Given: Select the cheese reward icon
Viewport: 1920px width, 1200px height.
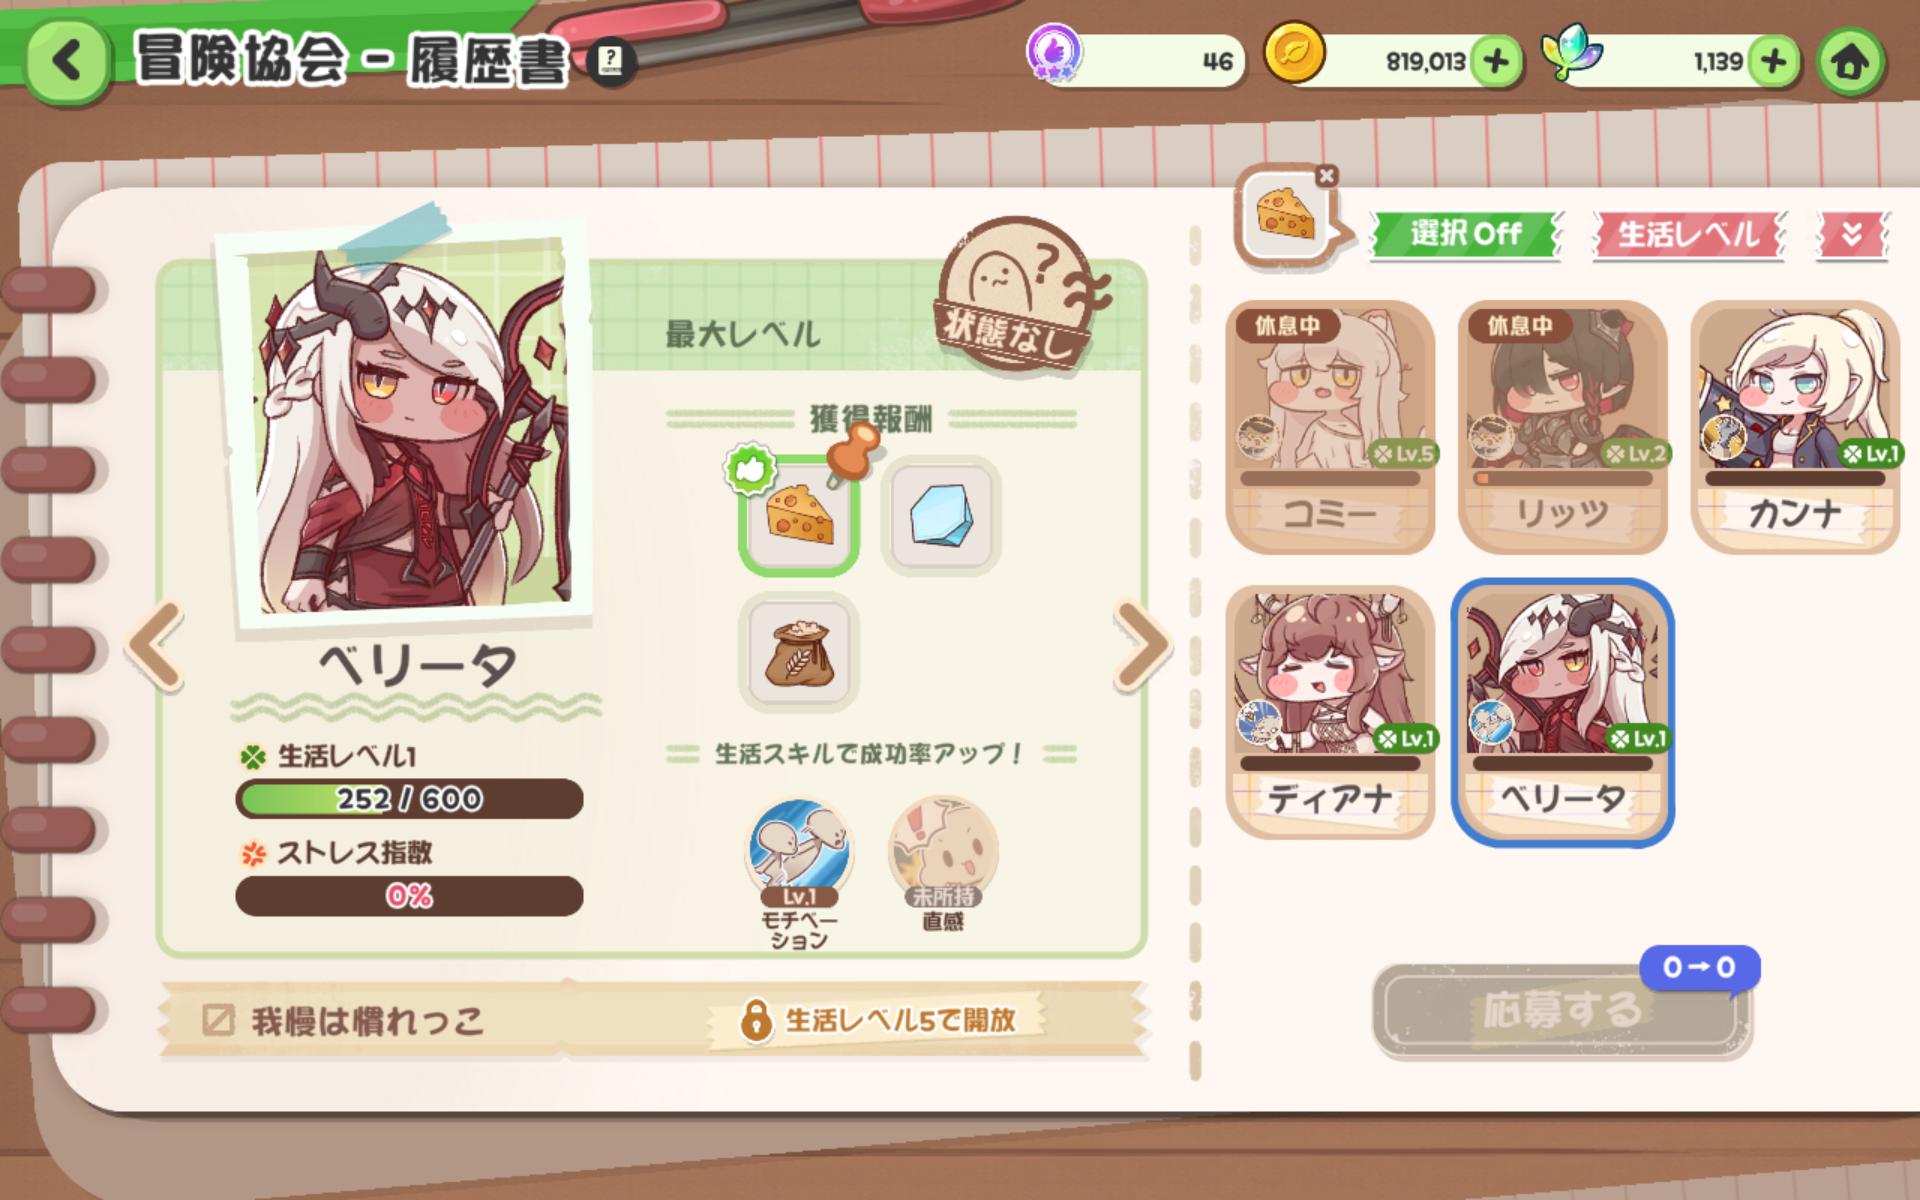Looking at the screenshot, I should (x=798, y=516).
